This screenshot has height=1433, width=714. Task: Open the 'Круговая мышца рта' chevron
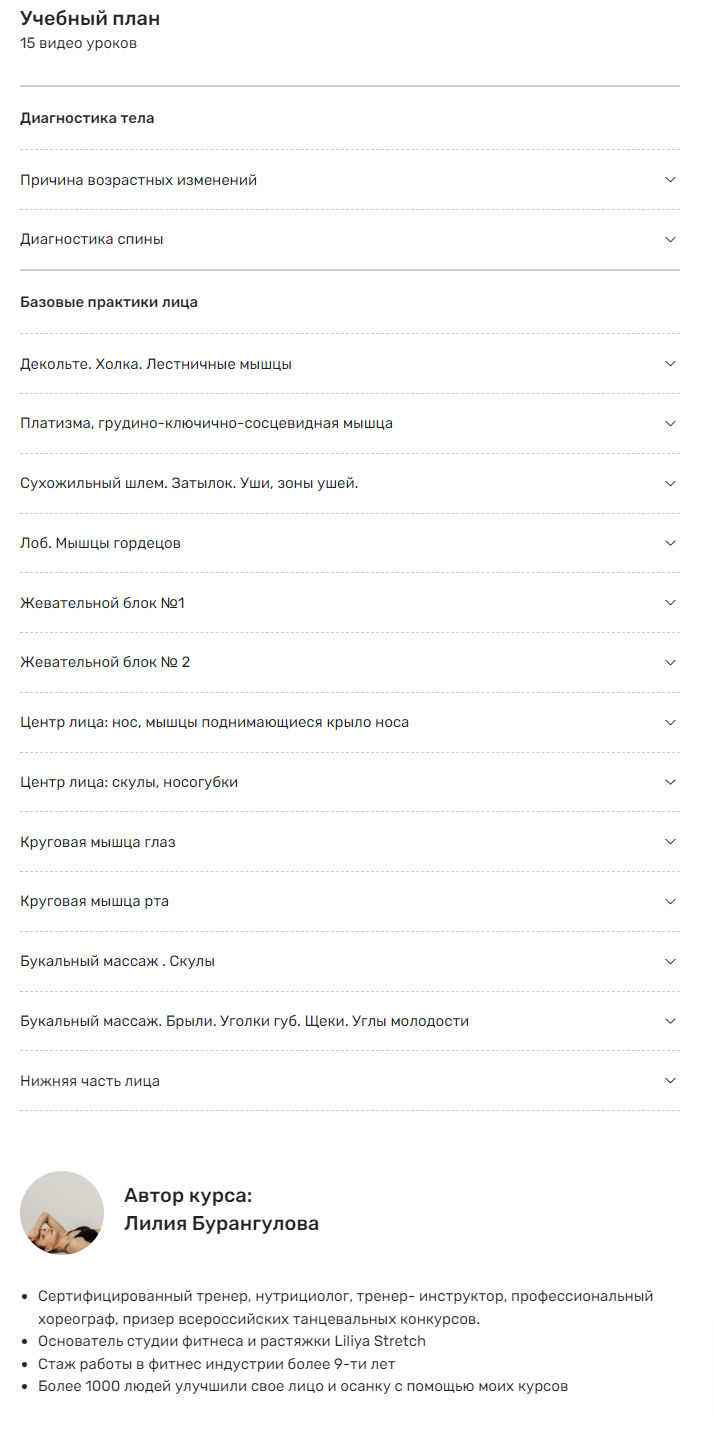tap(670, 901)
